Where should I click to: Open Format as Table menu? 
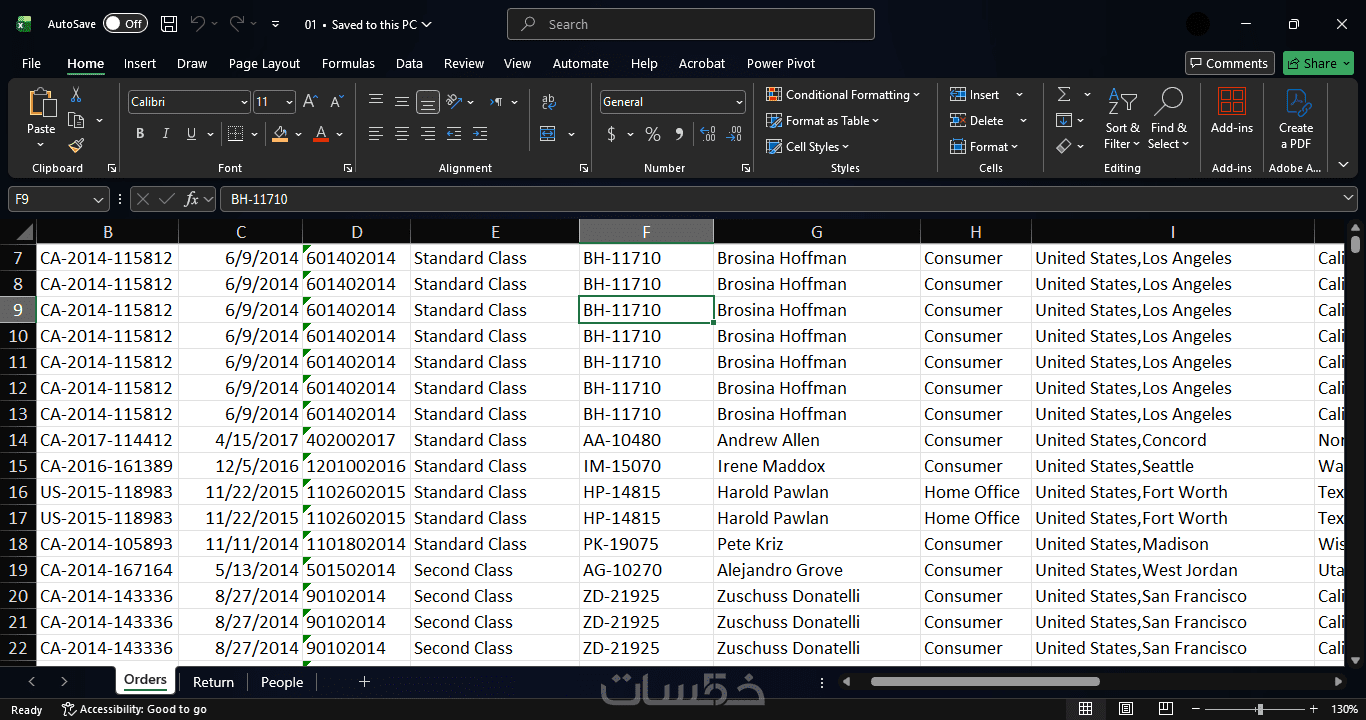tap(823, 121)
